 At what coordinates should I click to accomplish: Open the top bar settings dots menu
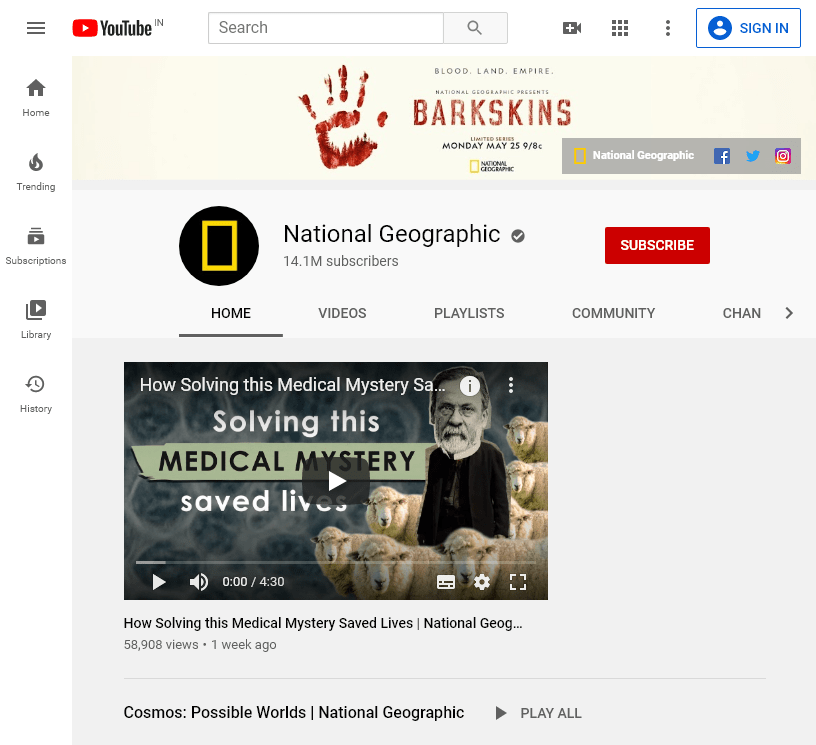668,28
